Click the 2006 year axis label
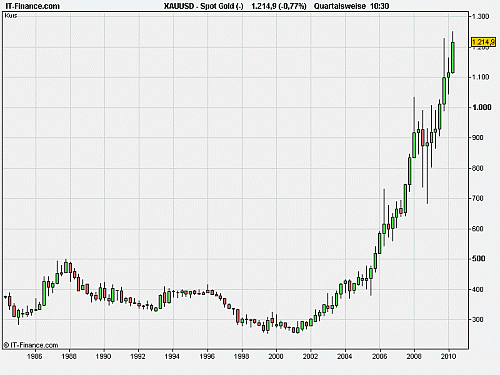The height and width of the screenshot is (375, 500). [x=379, y=356]
